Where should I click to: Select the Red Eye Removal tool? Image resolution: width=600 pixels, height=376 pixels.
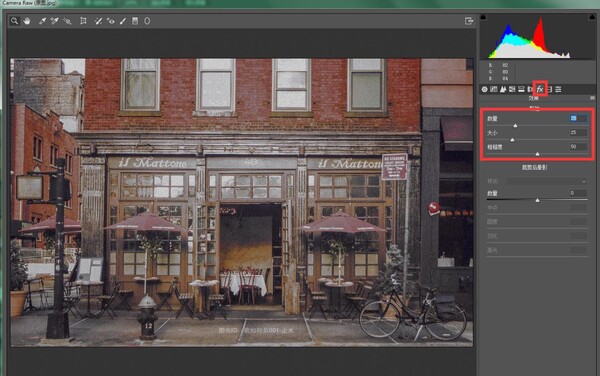point(111,21)
